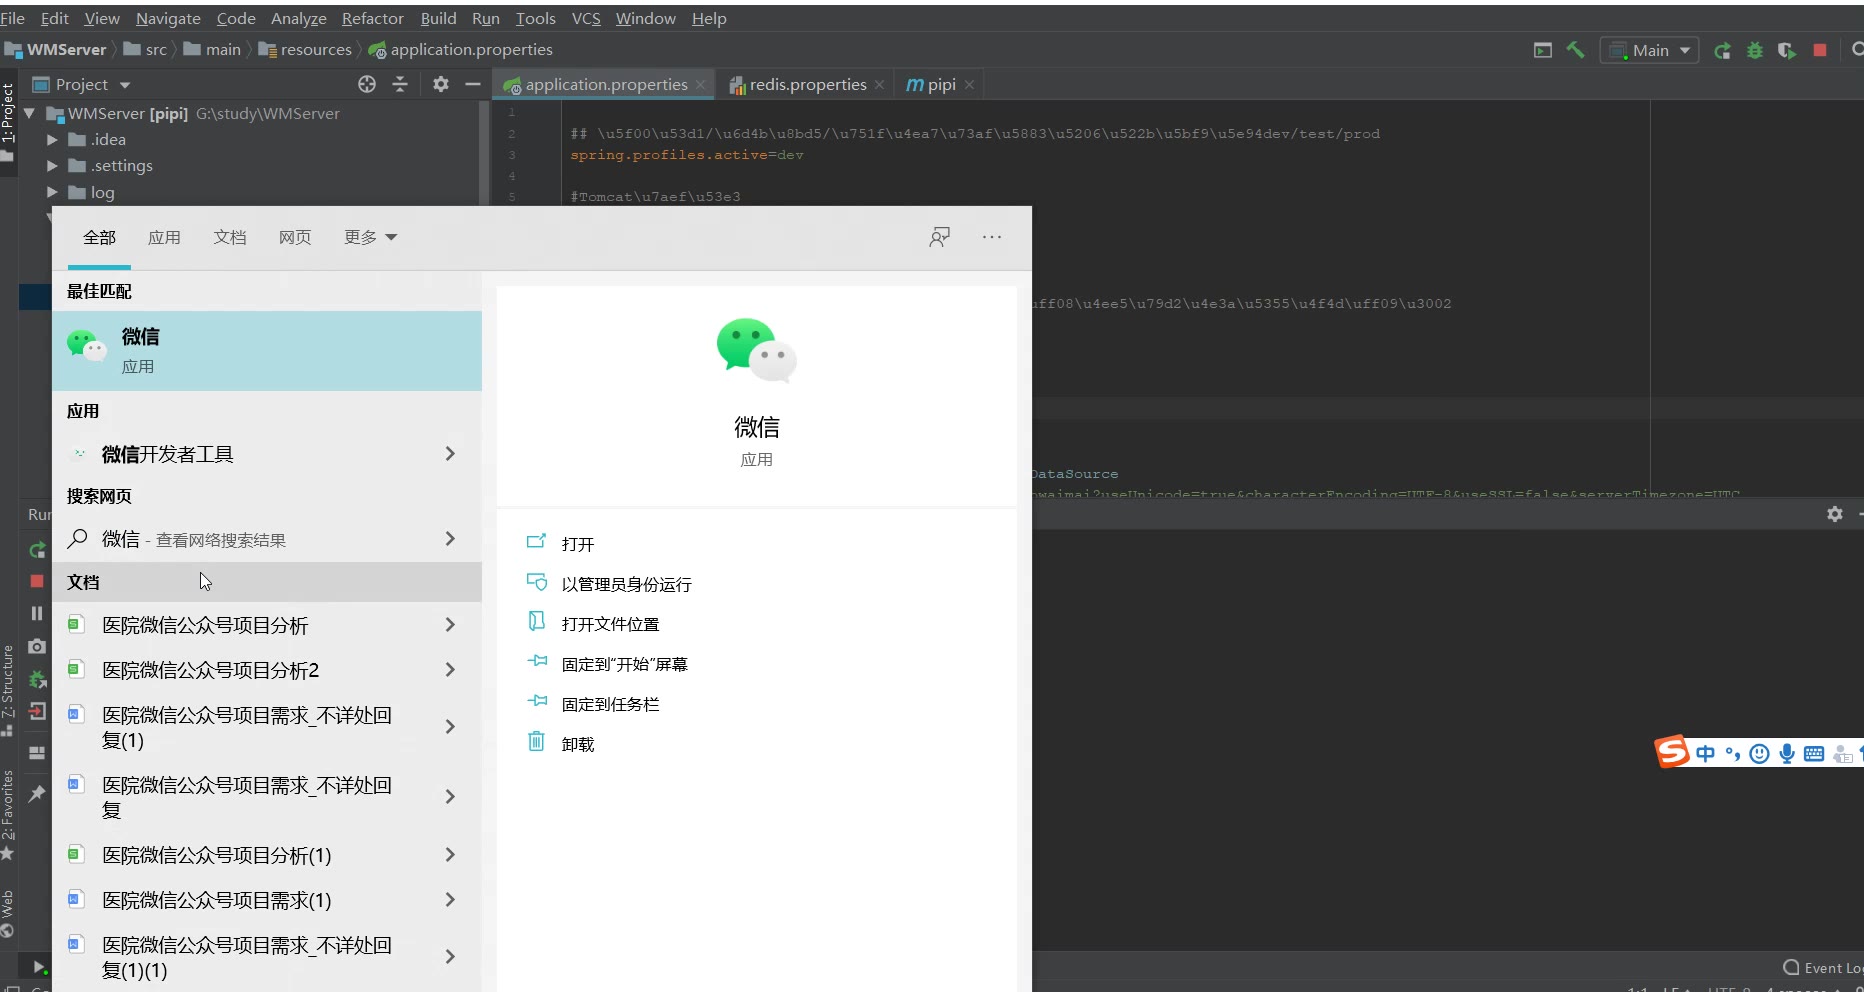Click the Sogou microphone voice input icon
Screen dimensions: 1864x992
[x=1787, y=754]
